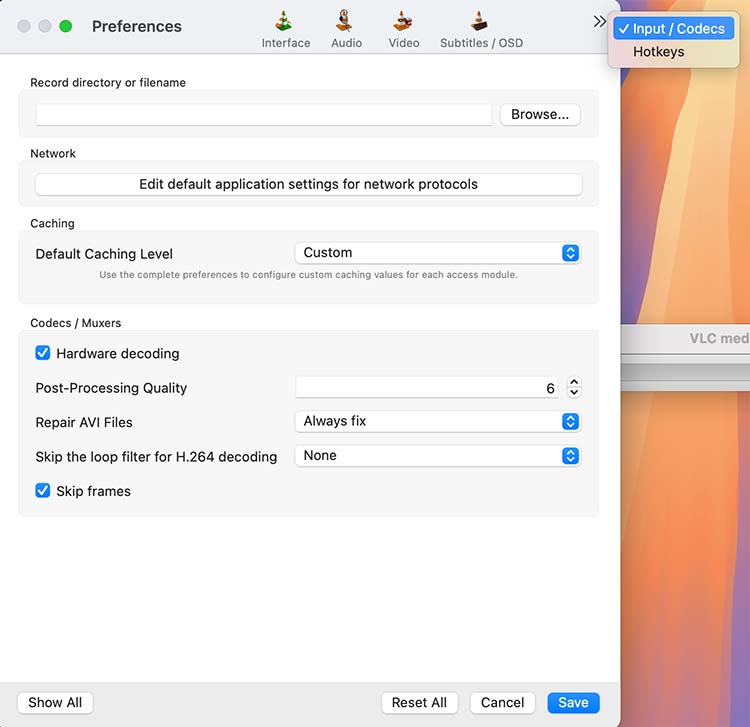Open the Subtitles / OSD cone icon
This screenshot has height=727, width=750.
pos(481,22)
